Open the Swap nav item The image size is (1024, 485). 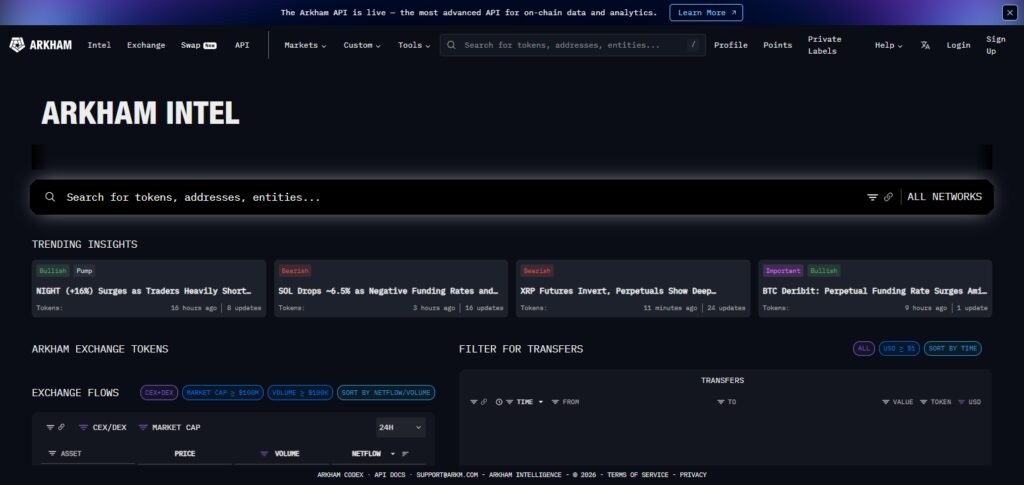[199, 45]
